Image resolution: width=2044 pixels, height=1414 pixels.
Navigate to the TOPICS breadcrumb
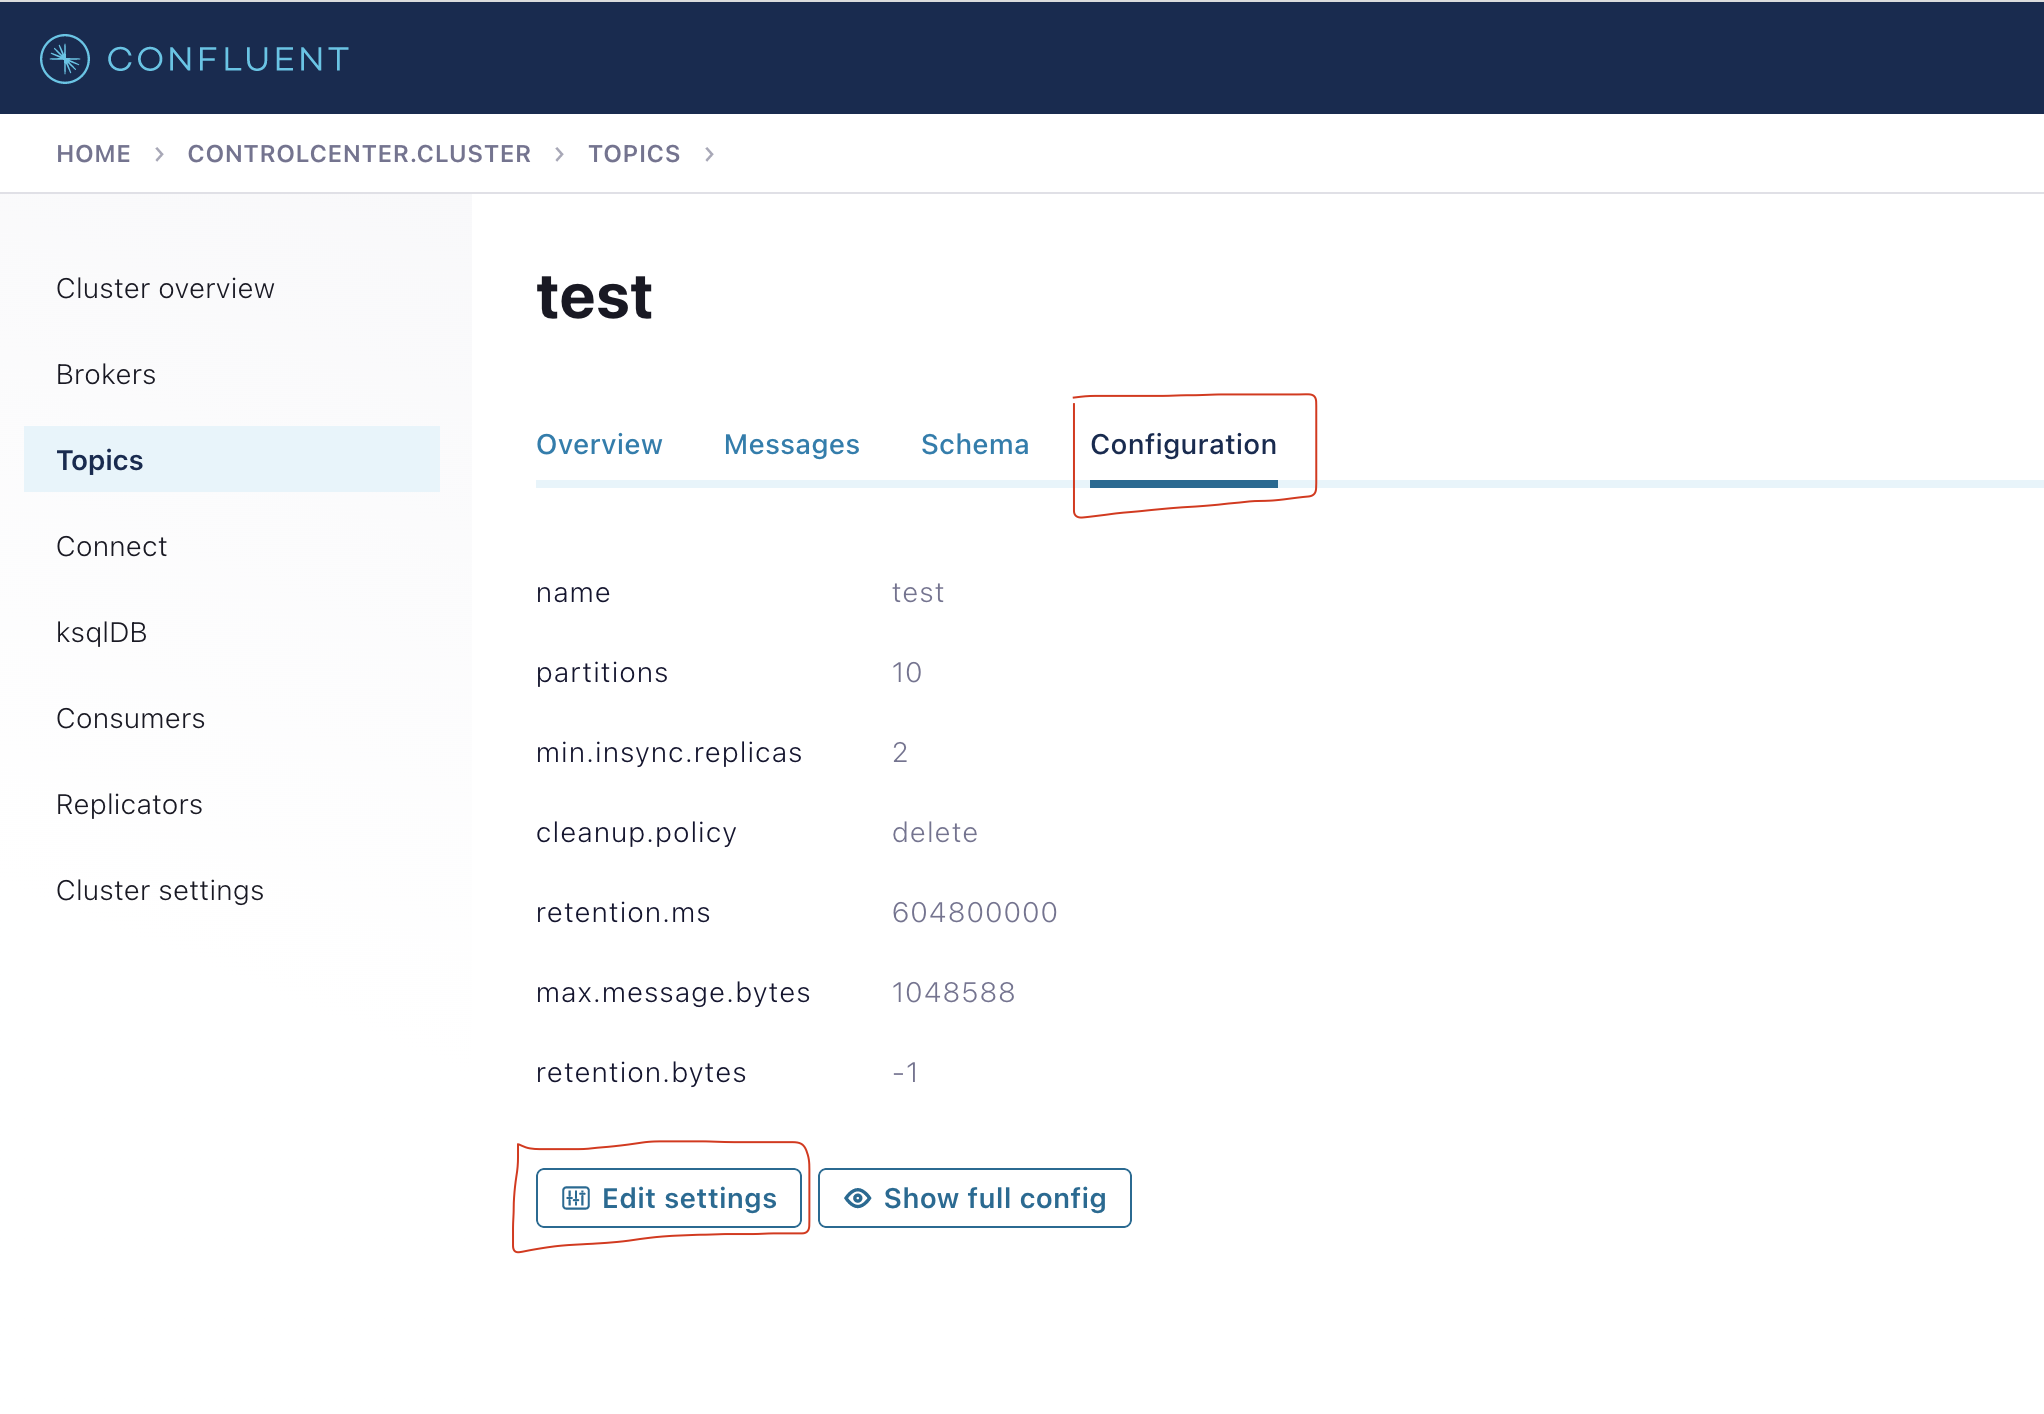click(634, 154)
